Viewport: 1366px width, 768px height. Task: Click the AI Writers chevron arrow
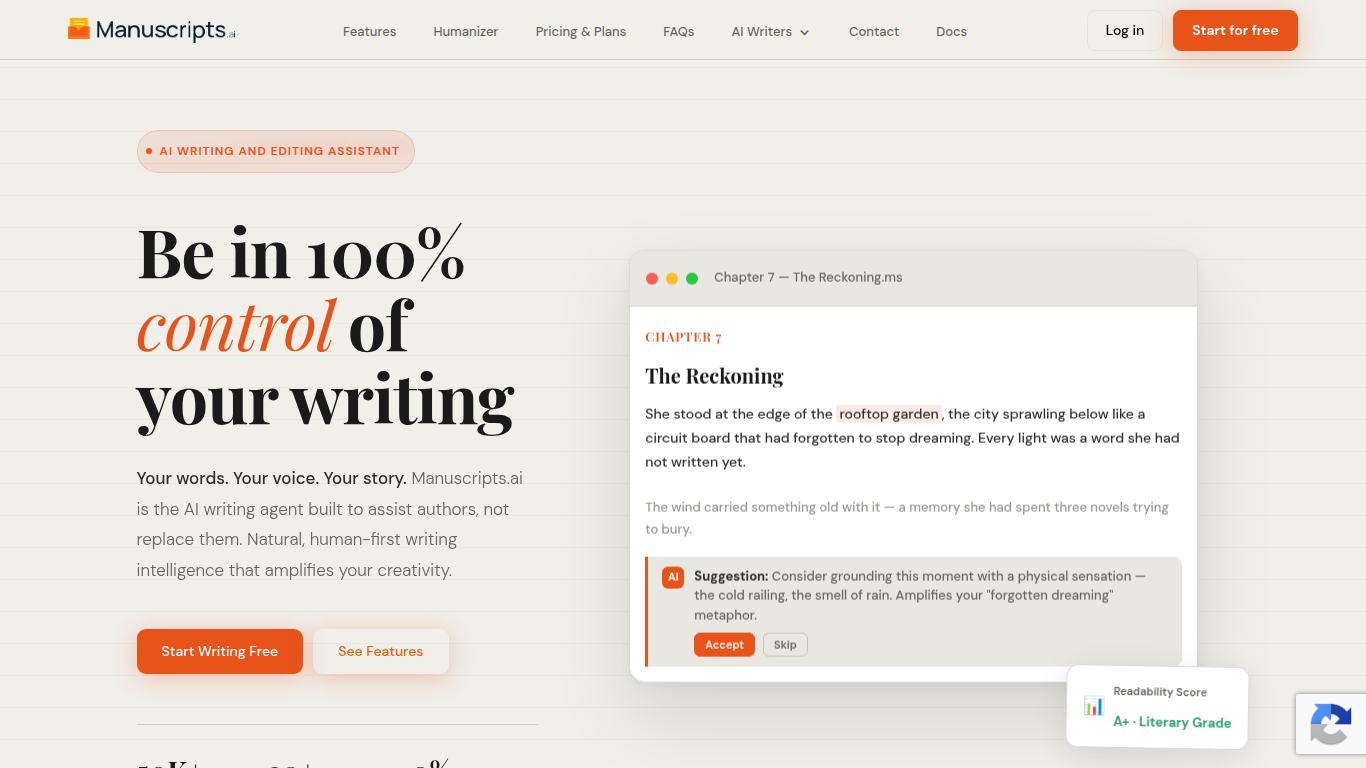click(805, 32)
